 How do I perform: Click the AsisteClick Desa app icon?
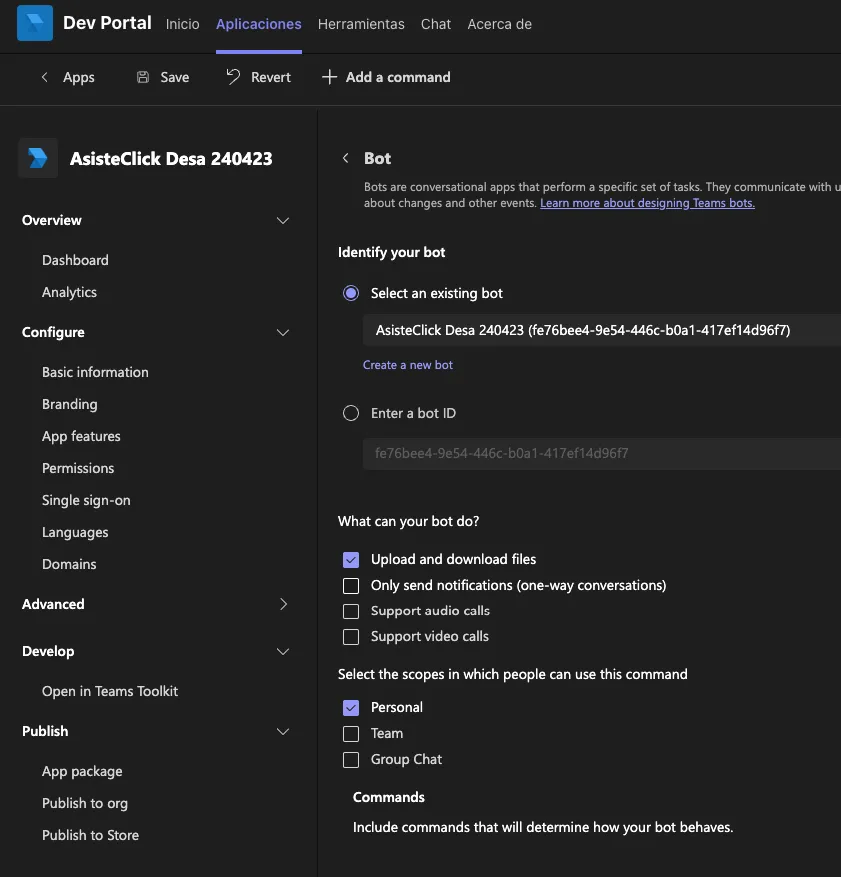pos(38,158)
